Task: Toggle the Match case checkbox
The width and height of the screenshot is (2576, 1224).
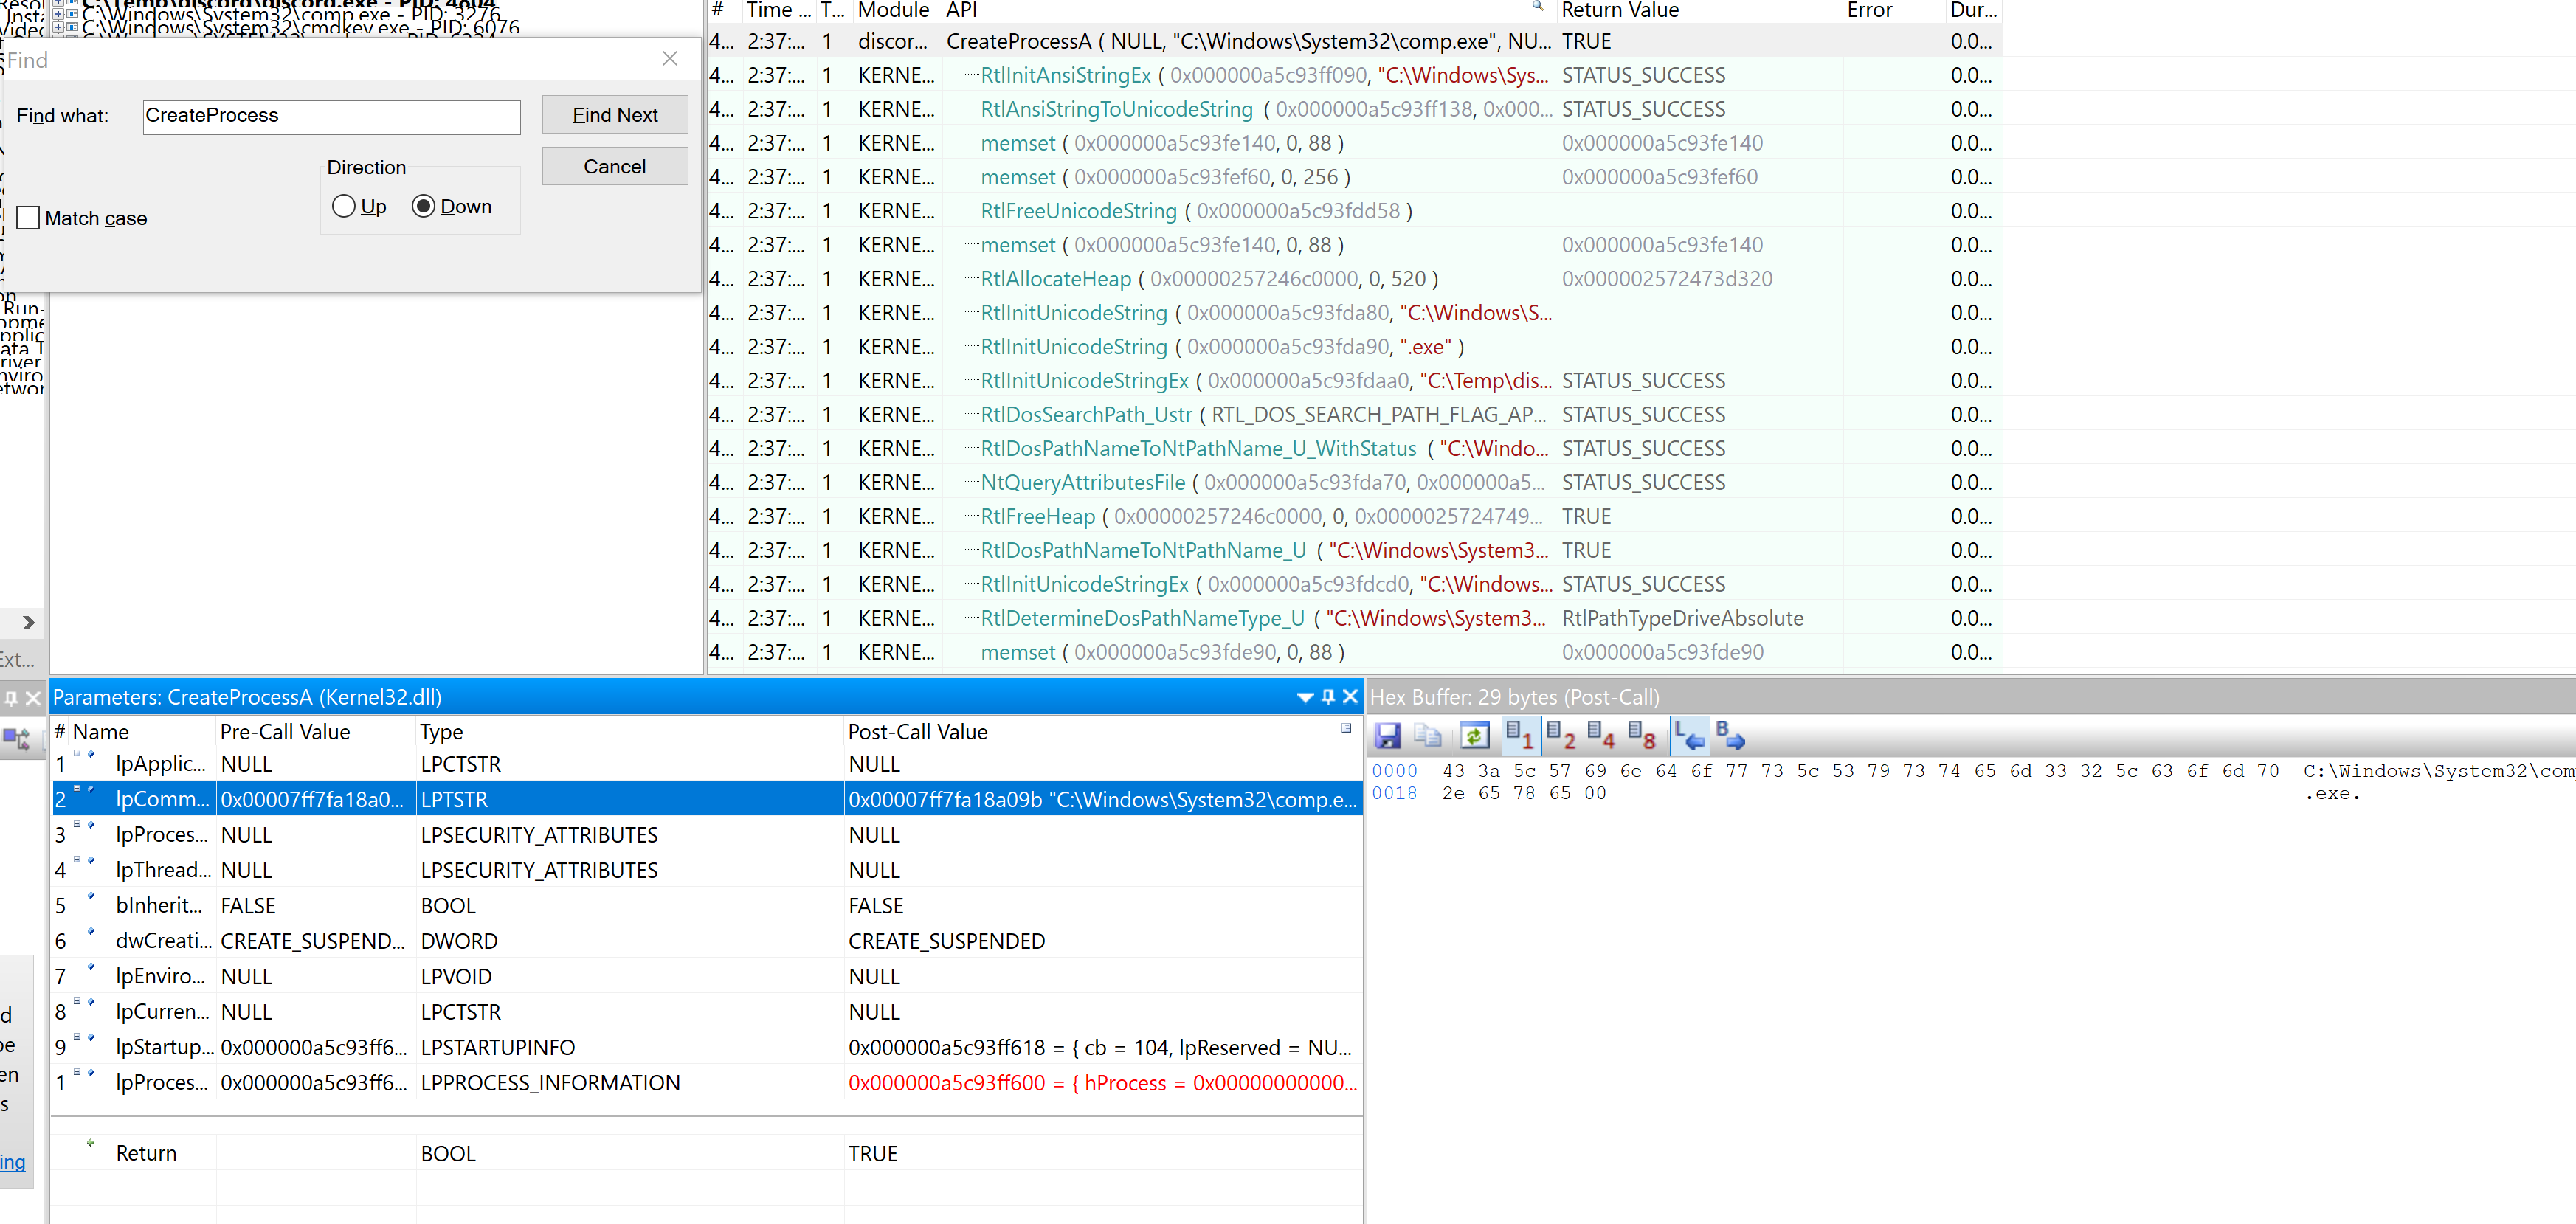Action: pos(28,218)
